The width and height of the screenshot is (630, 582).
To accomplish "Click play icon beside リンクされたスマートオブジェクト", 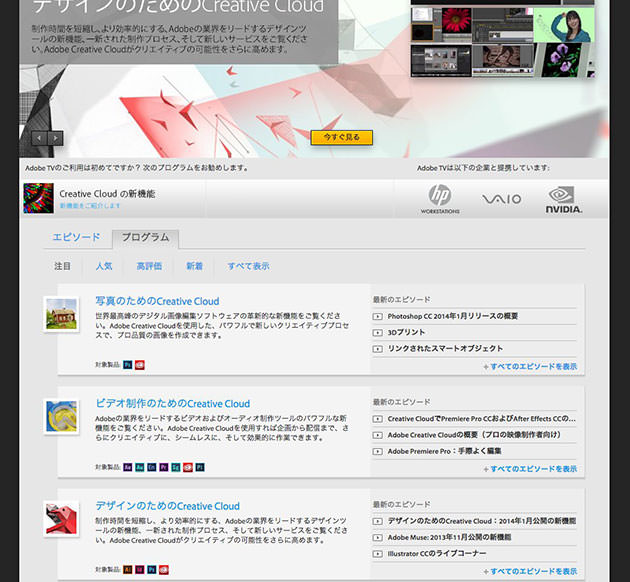I will [x=377, y=349].
